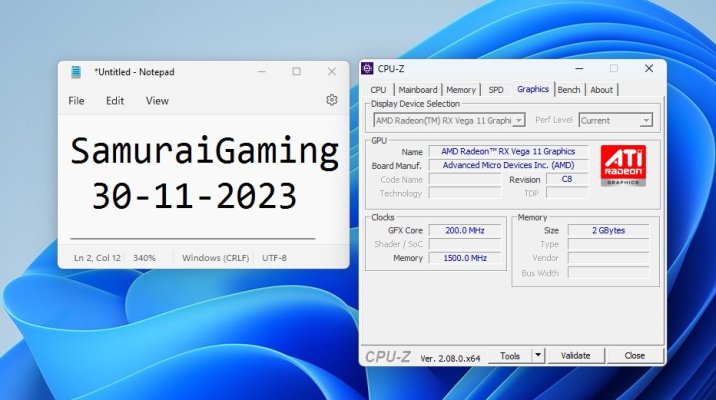Open the View menu in Notepad
716x400 pixels.
coord(157,100)
